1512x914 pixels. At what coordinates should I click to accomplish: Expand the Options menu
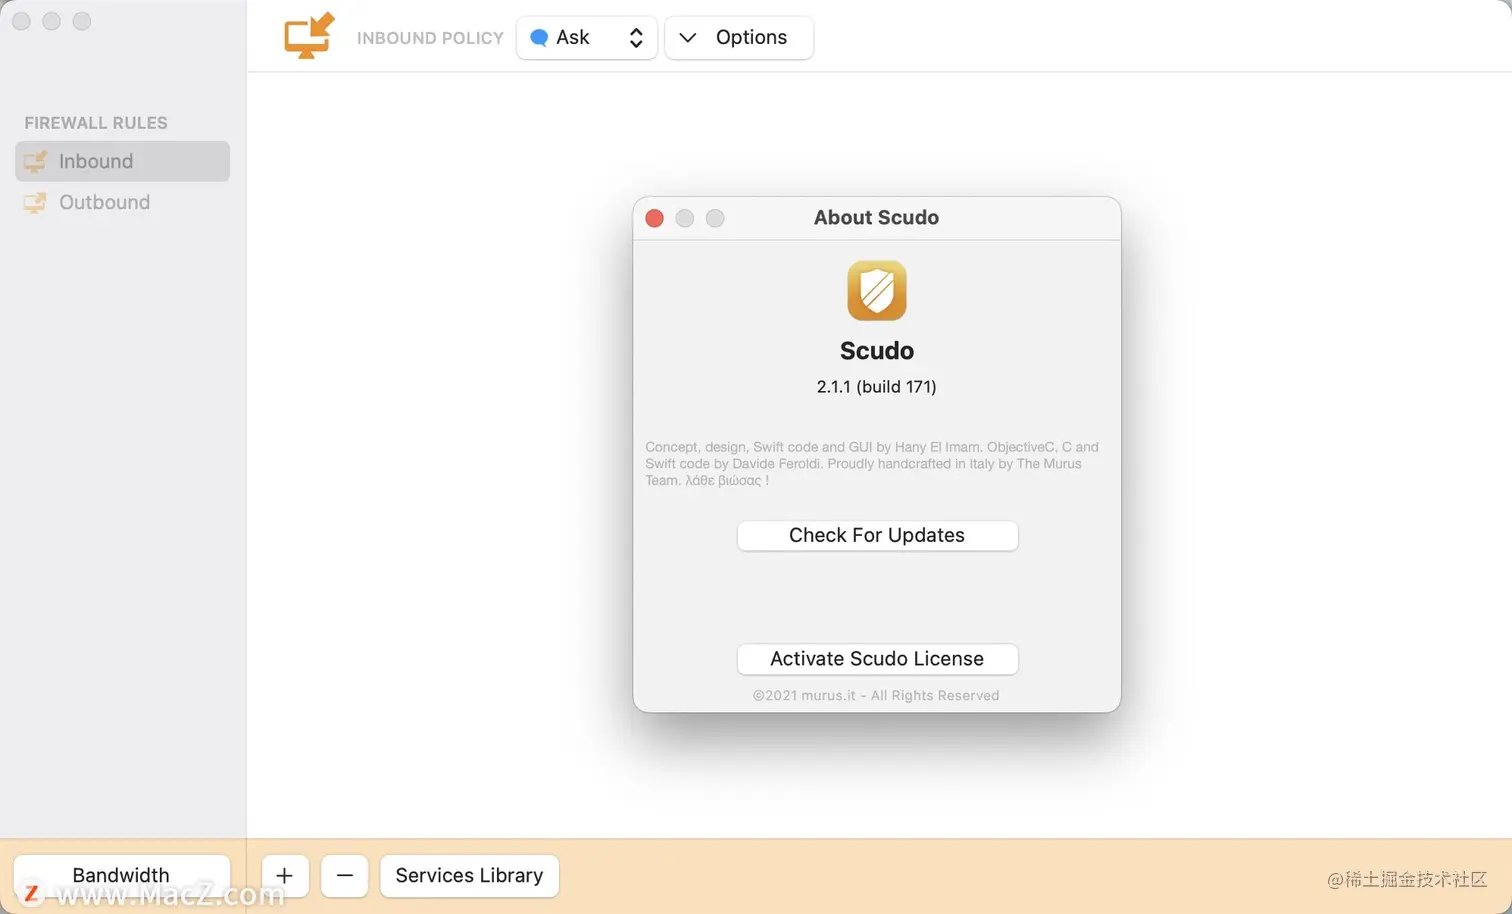coord(739,38)
